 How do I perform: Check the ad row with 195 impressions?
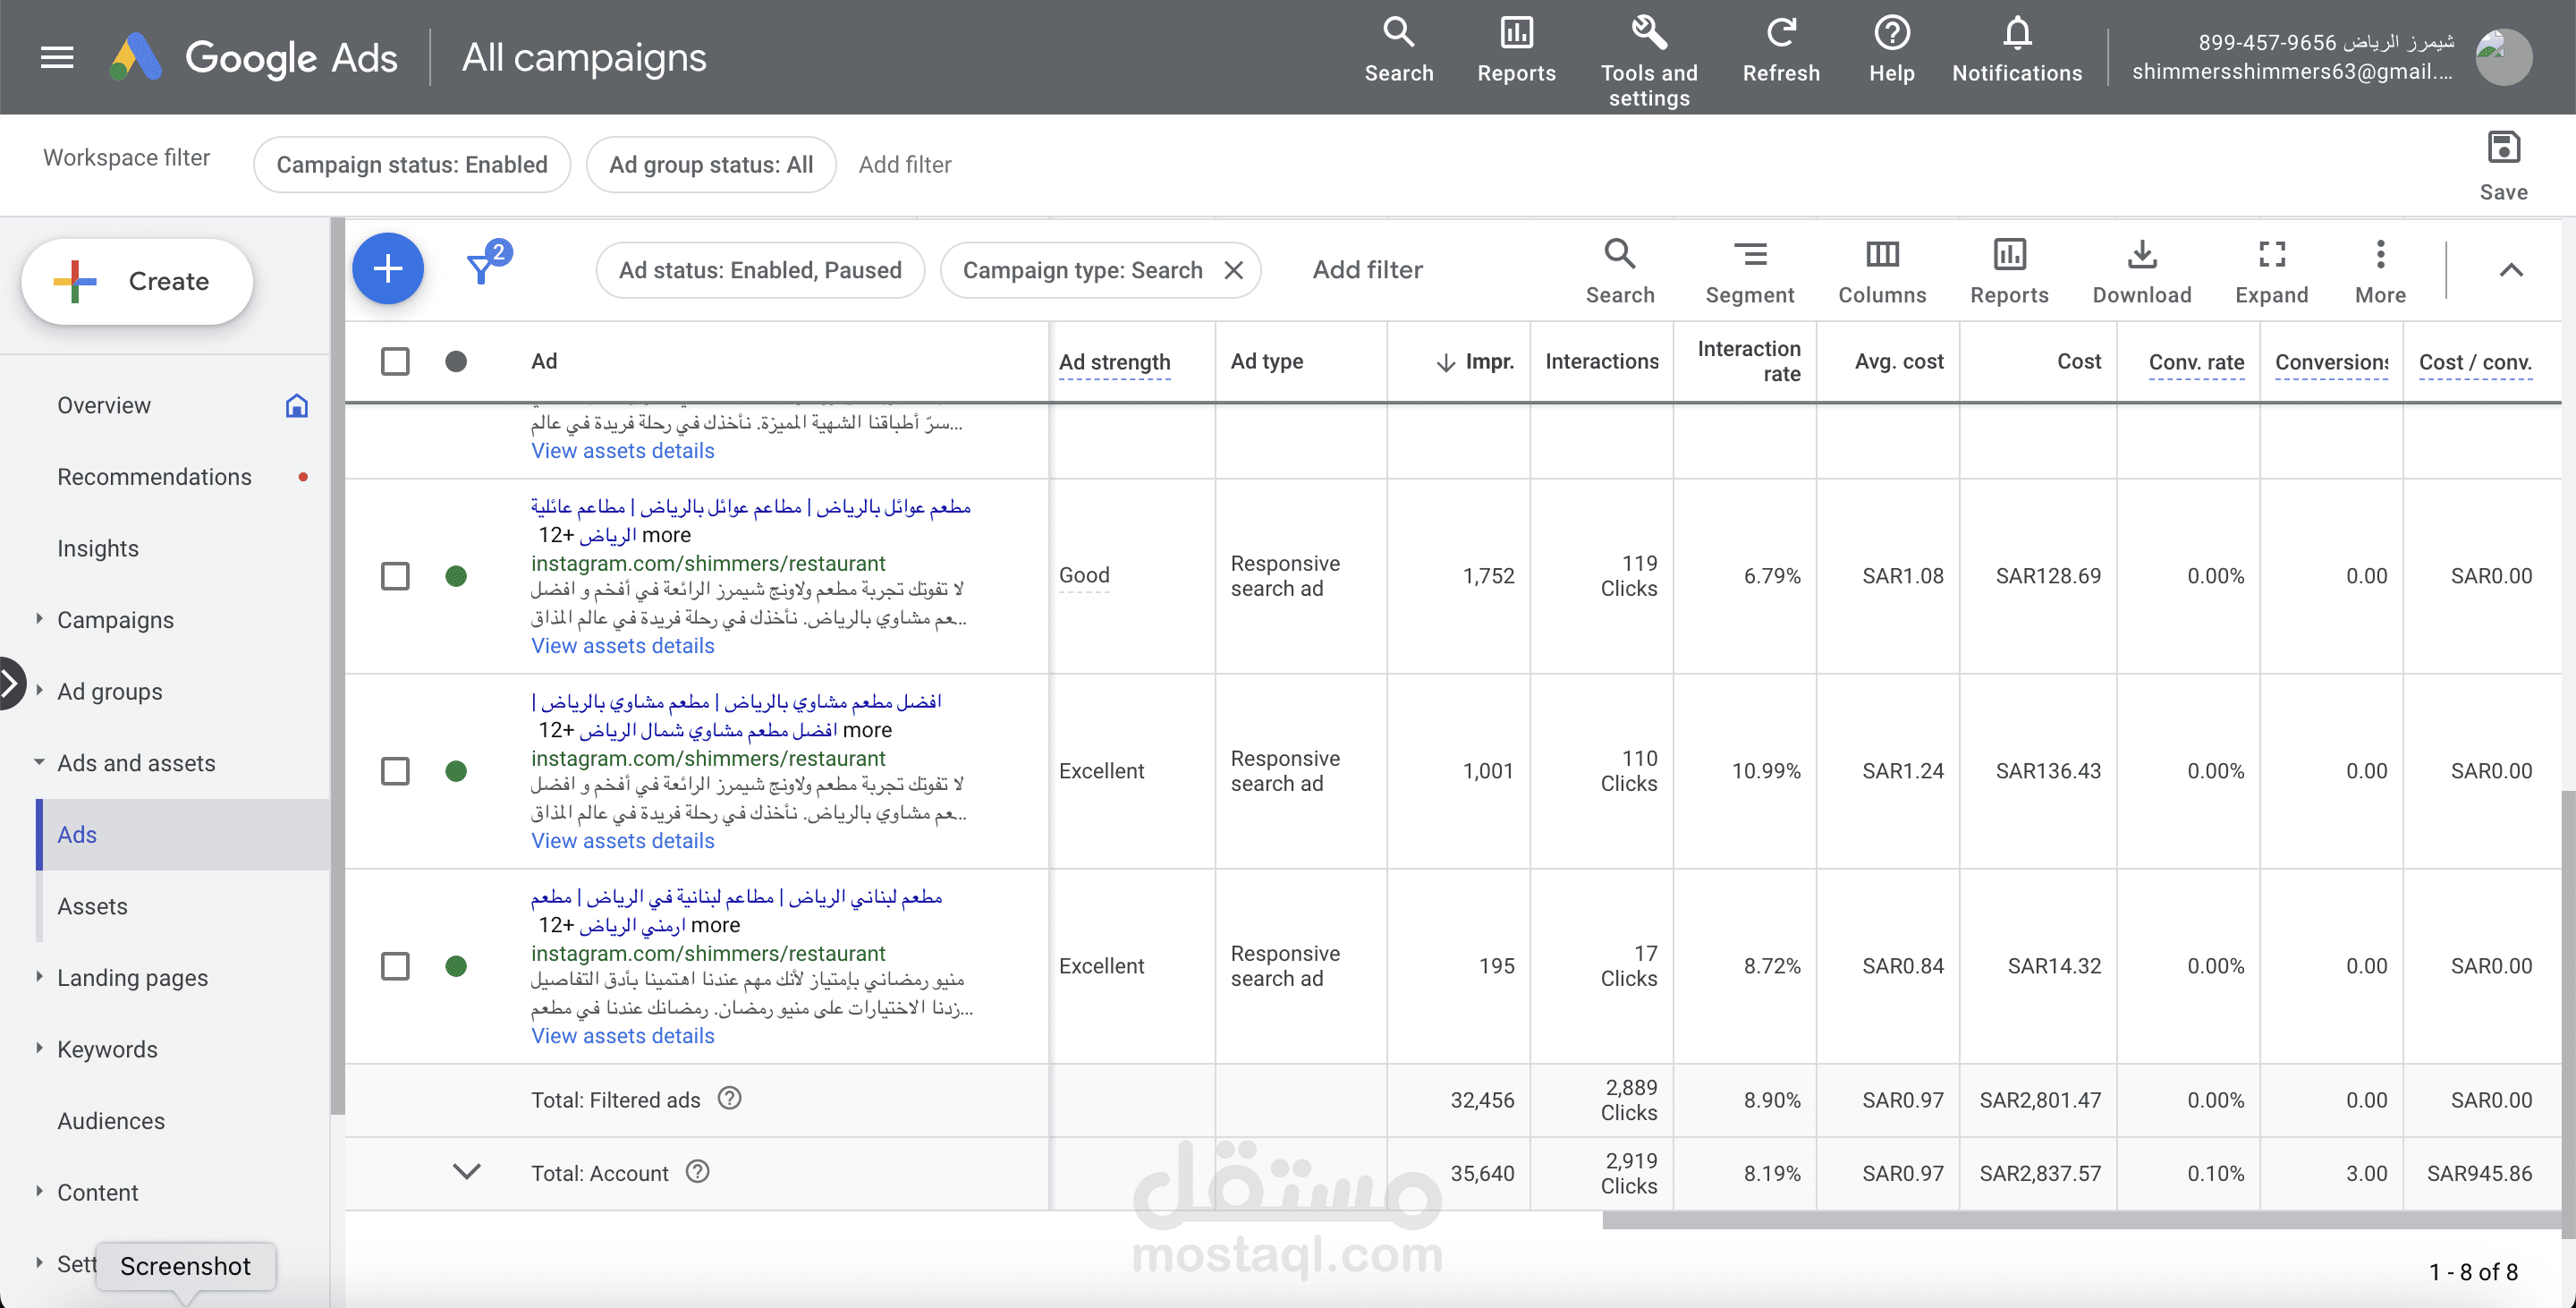(395, 966)
